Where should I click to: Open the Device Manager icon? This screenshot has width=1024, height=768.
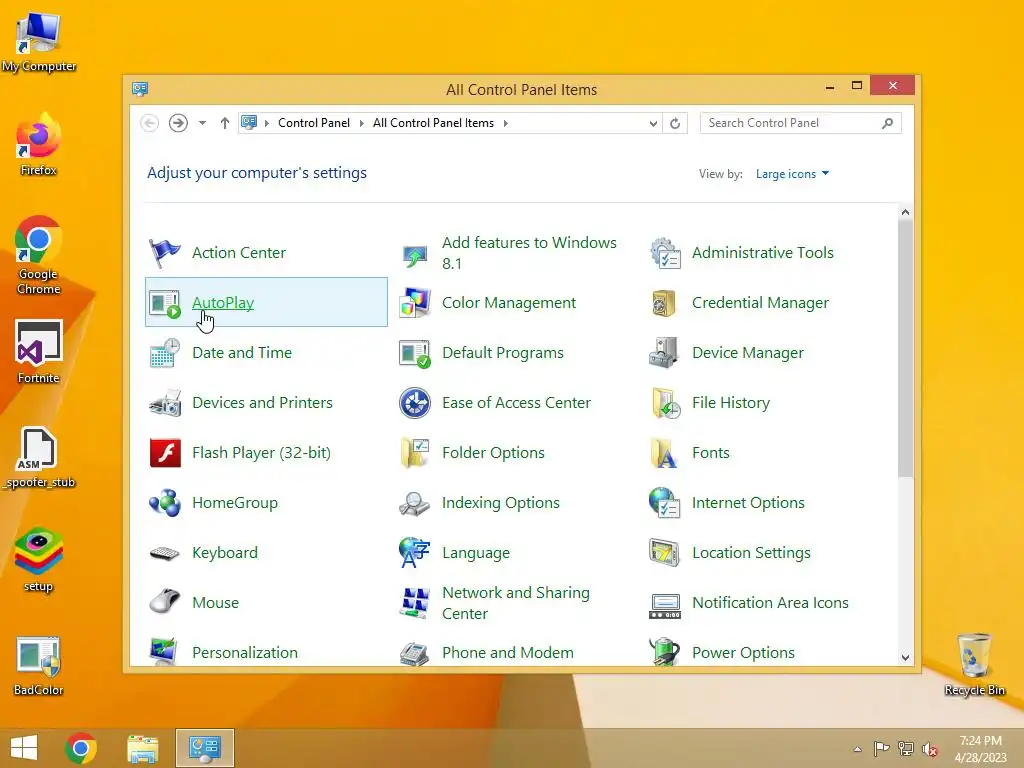pos(664,353)
